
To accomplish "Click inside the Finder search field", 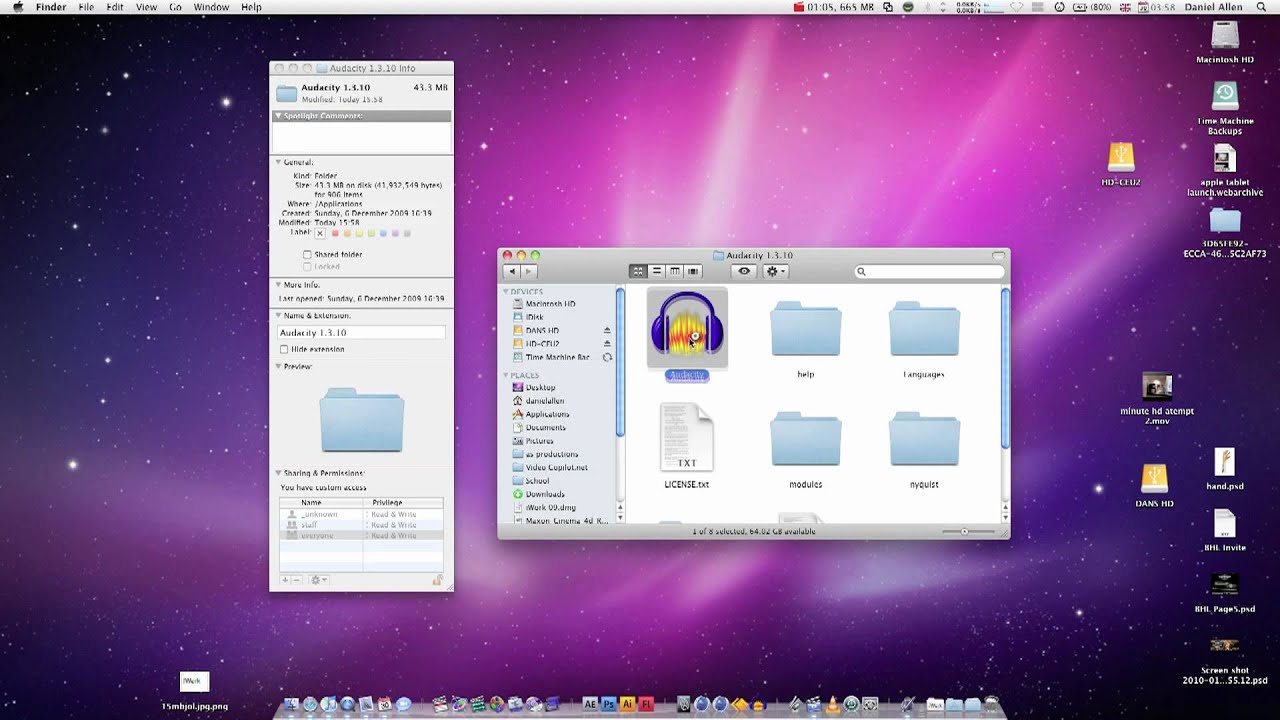I will click(x=930, y=271).
